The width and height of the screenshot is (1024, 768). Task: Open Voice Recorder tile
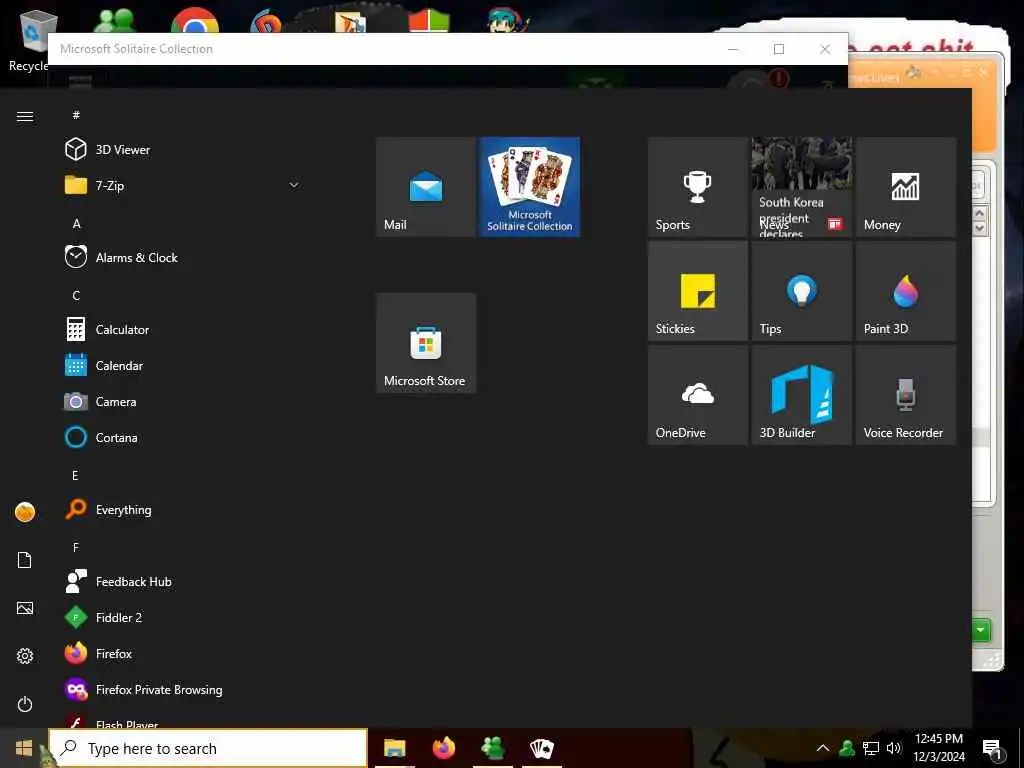pos(906,395)
